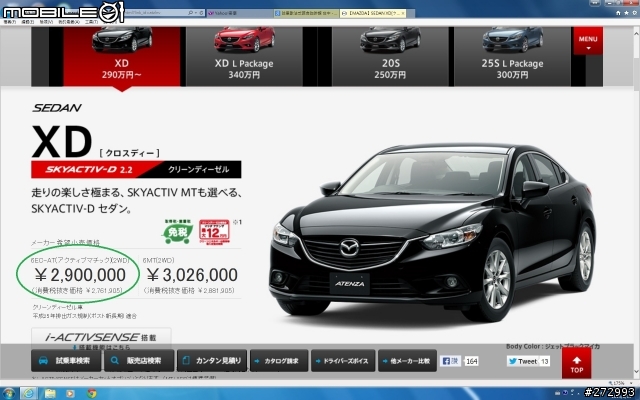Click the Twitter Tweet button
This screenshot has width=640, height=400.
point(523,361)
